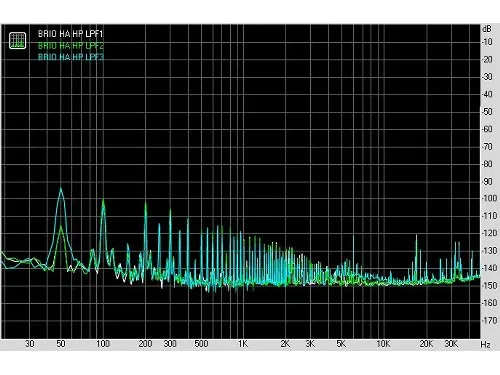Viewport: 500px width, 375px height.
Task: Click the top of the 100 Hz peak
Action: [x=103, y=199]
